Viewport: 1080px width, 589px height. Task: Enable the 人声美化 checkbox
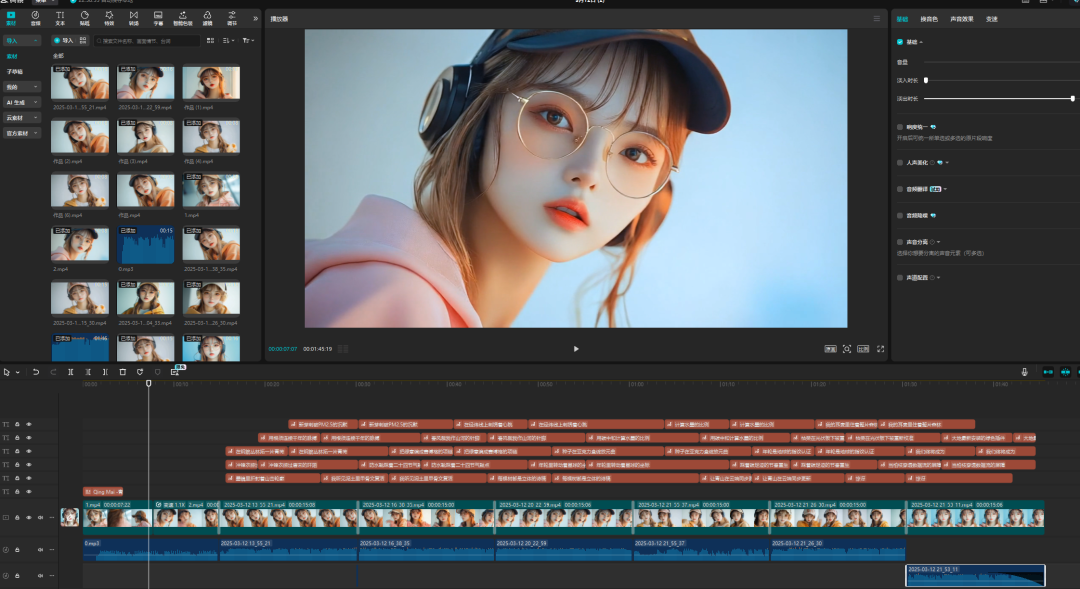coord(900,163)
